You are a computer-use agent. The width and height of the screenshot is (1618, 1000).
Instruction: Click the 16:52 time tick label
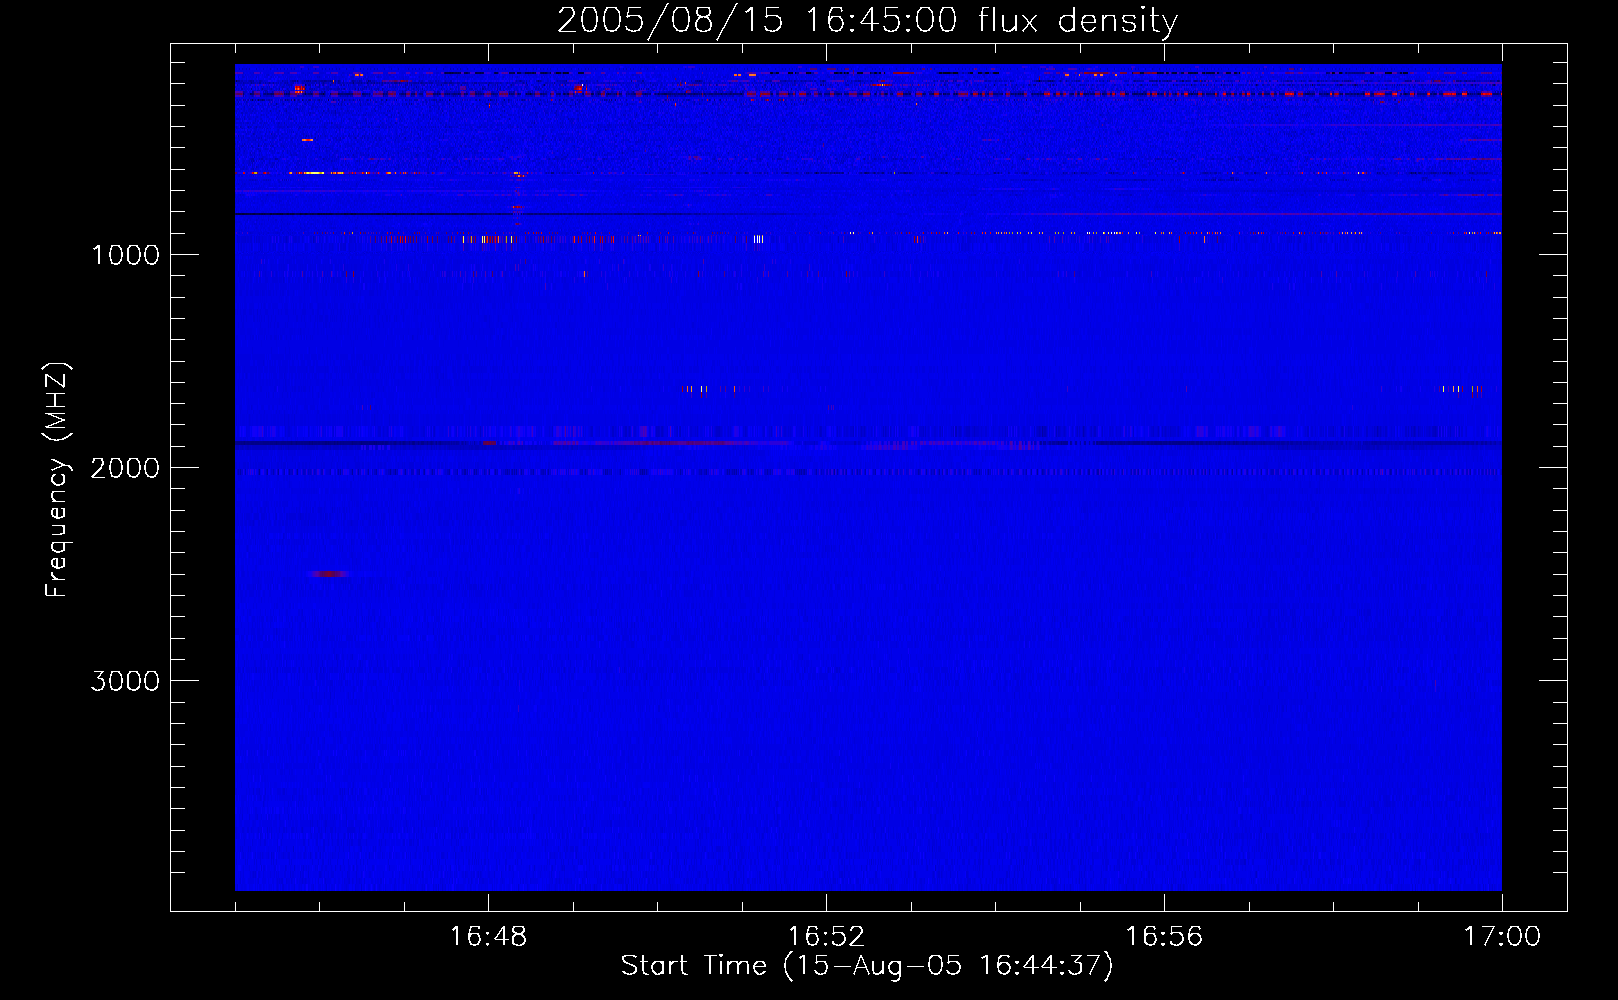click(826, 937)
